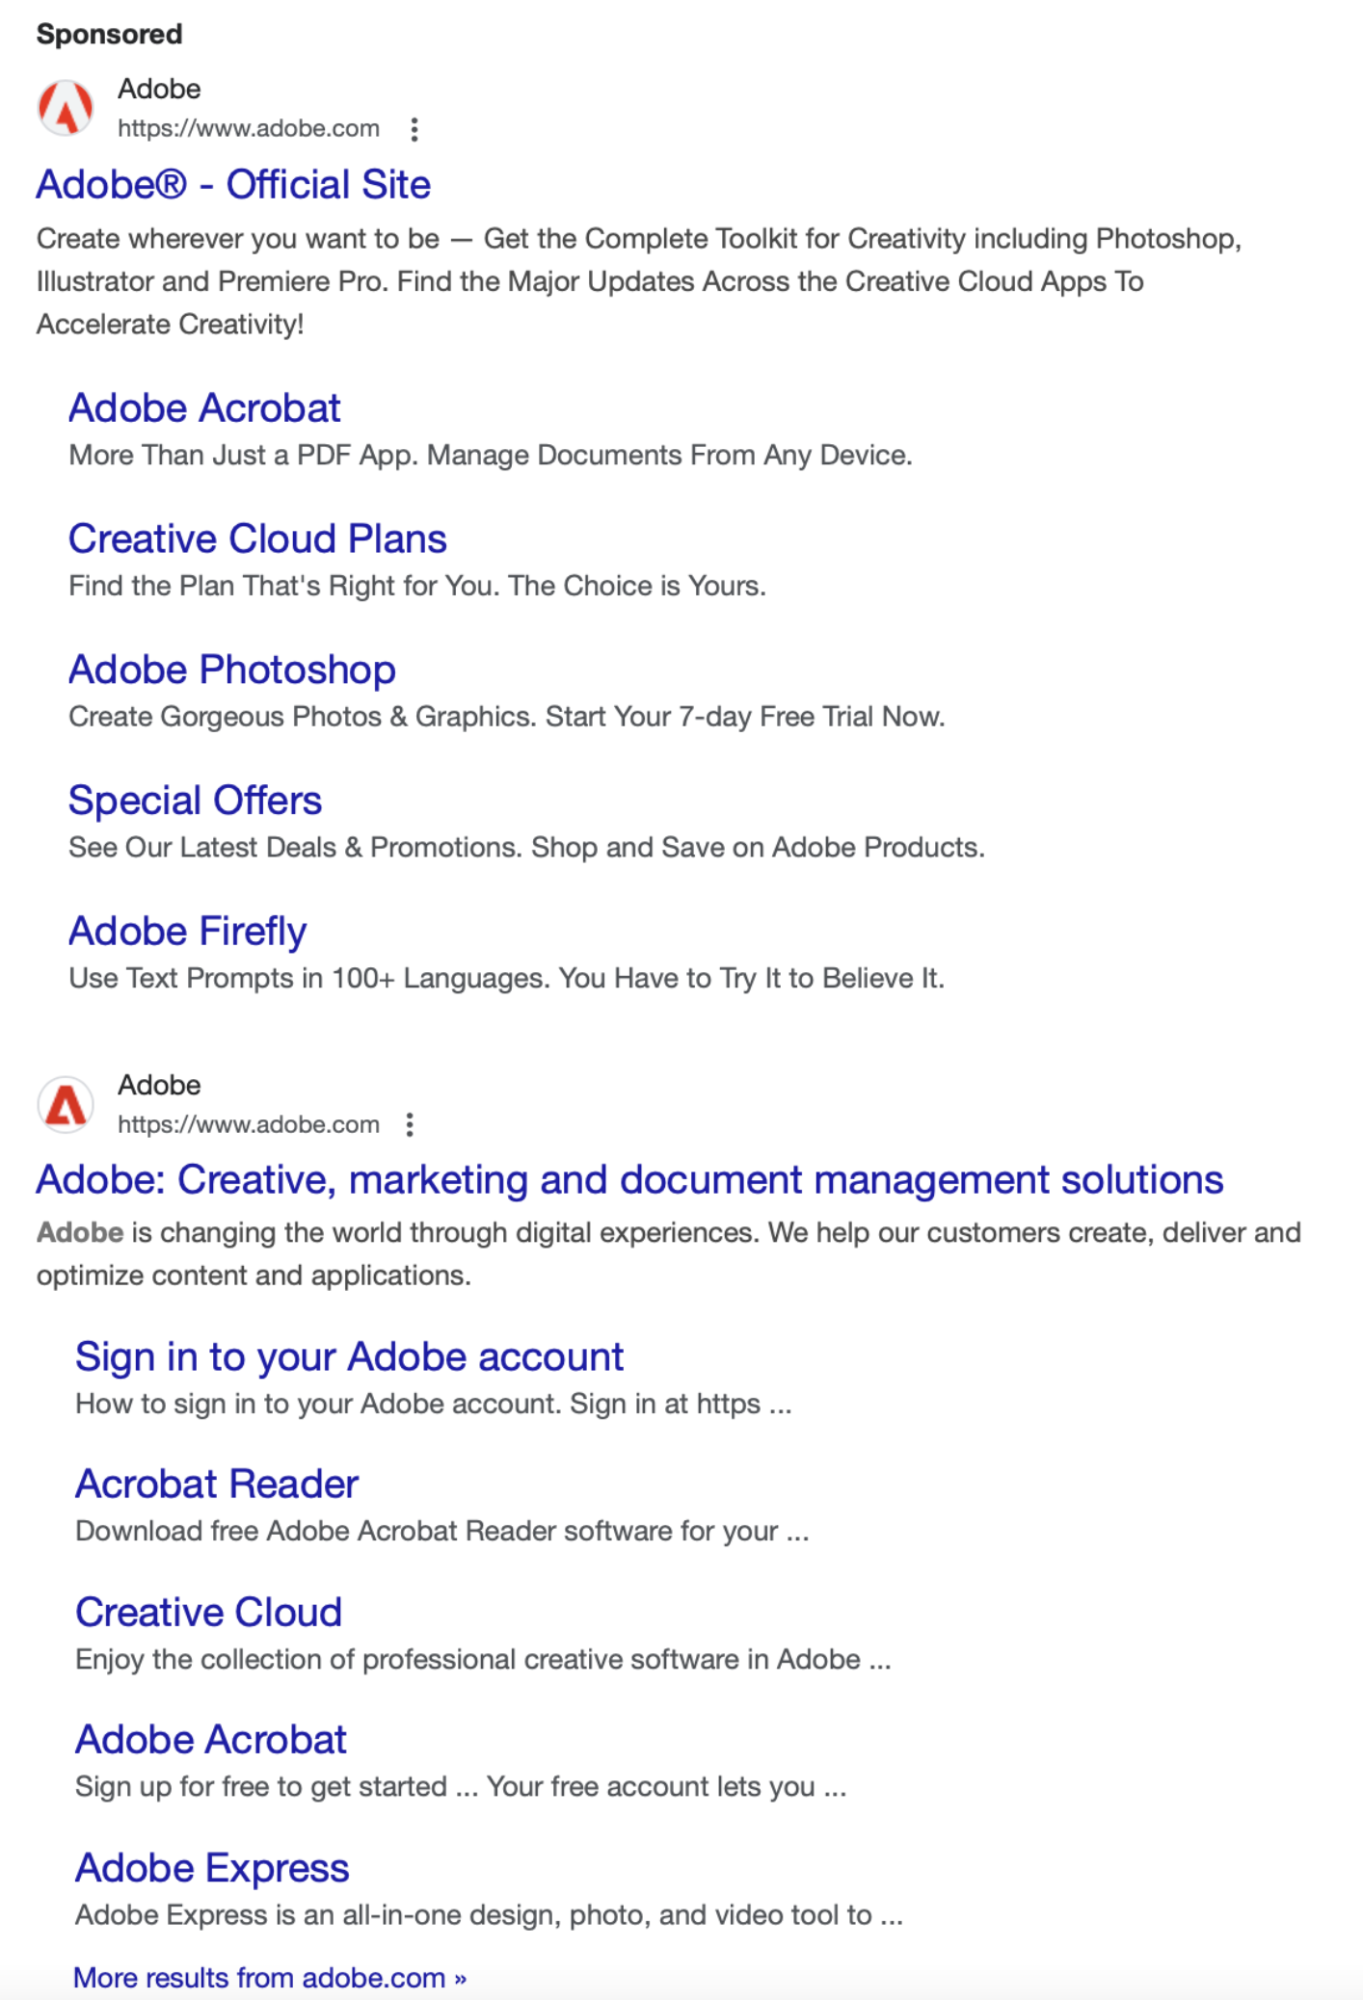Show more results from adobe.com
This screenshot has width=1363, height=2000.
click(269, 1978)
